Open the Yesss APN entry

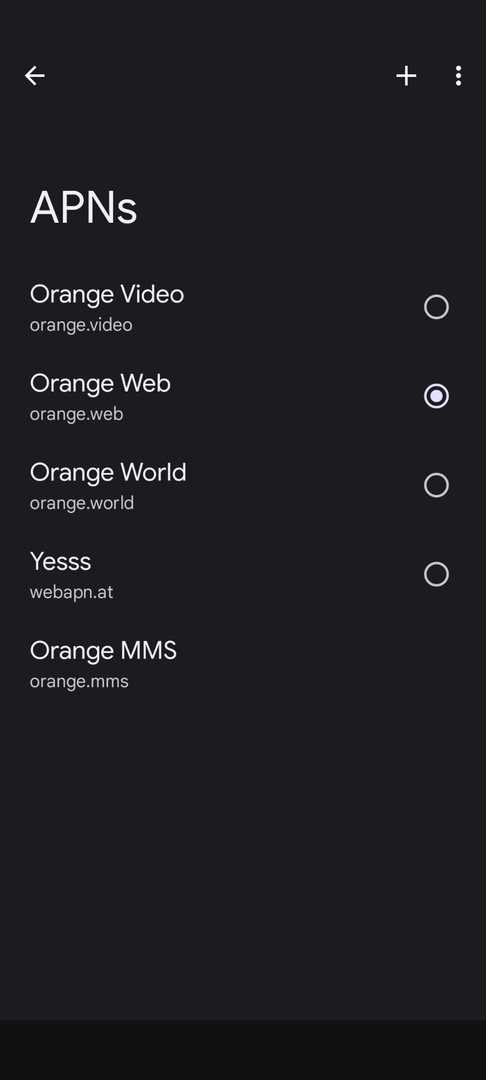[243, 574]
